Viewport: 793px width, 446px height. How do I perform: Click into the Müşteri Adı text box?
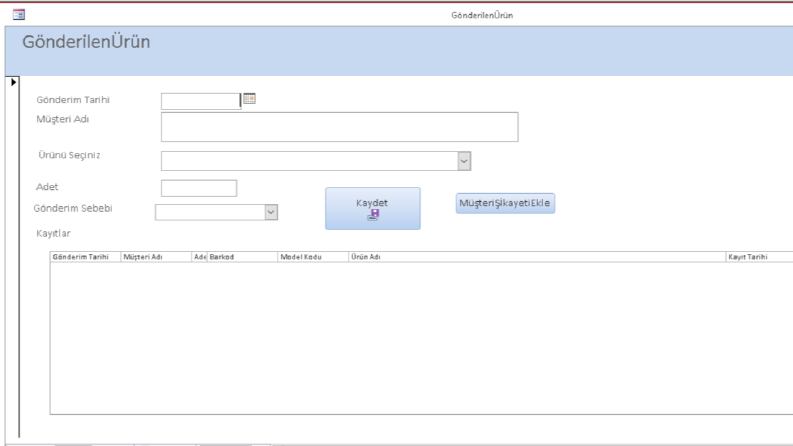339,127
